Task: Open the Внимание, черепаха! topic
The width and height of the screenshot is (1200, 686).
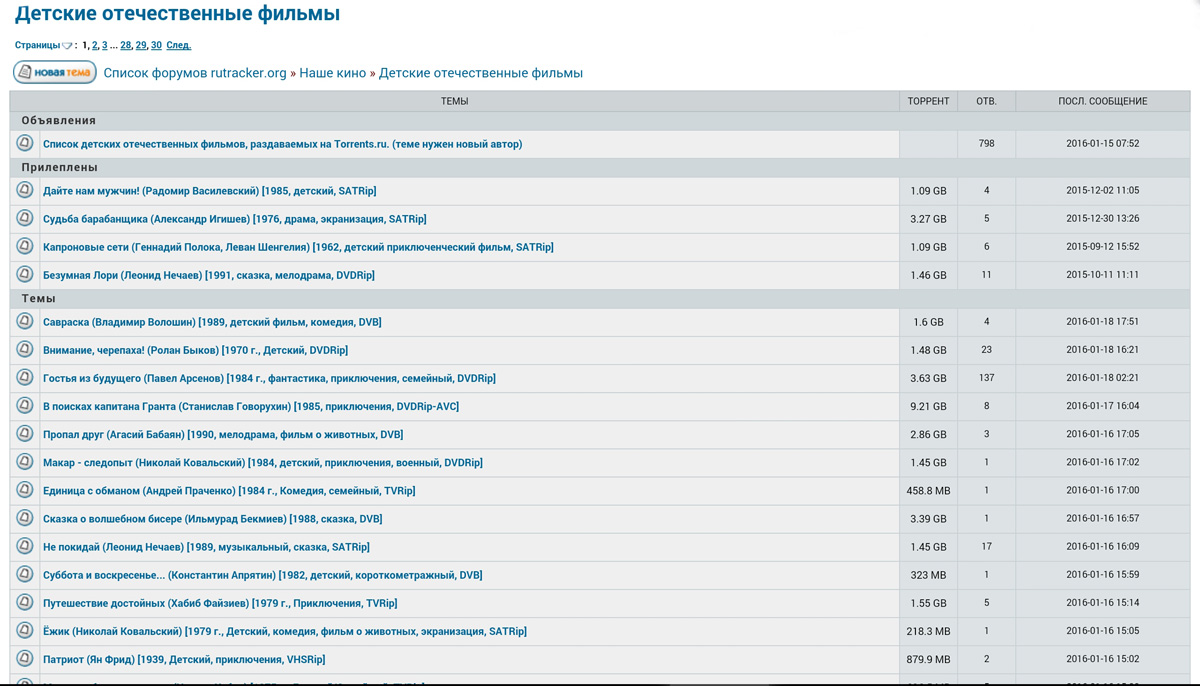Action: click(195, 350)
